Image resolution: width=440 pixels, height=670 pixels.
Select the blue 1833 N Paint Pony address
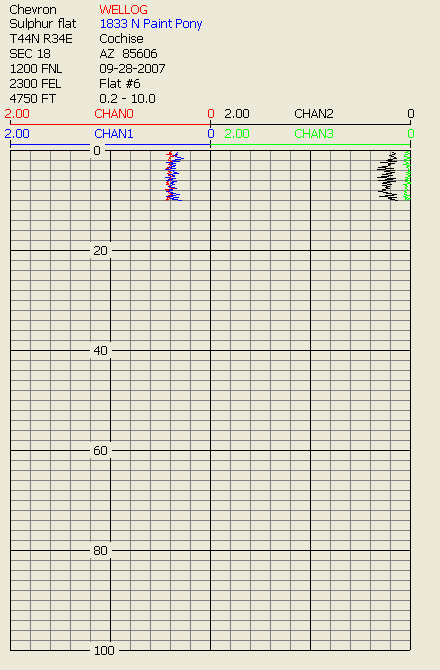tap(151, 24)
